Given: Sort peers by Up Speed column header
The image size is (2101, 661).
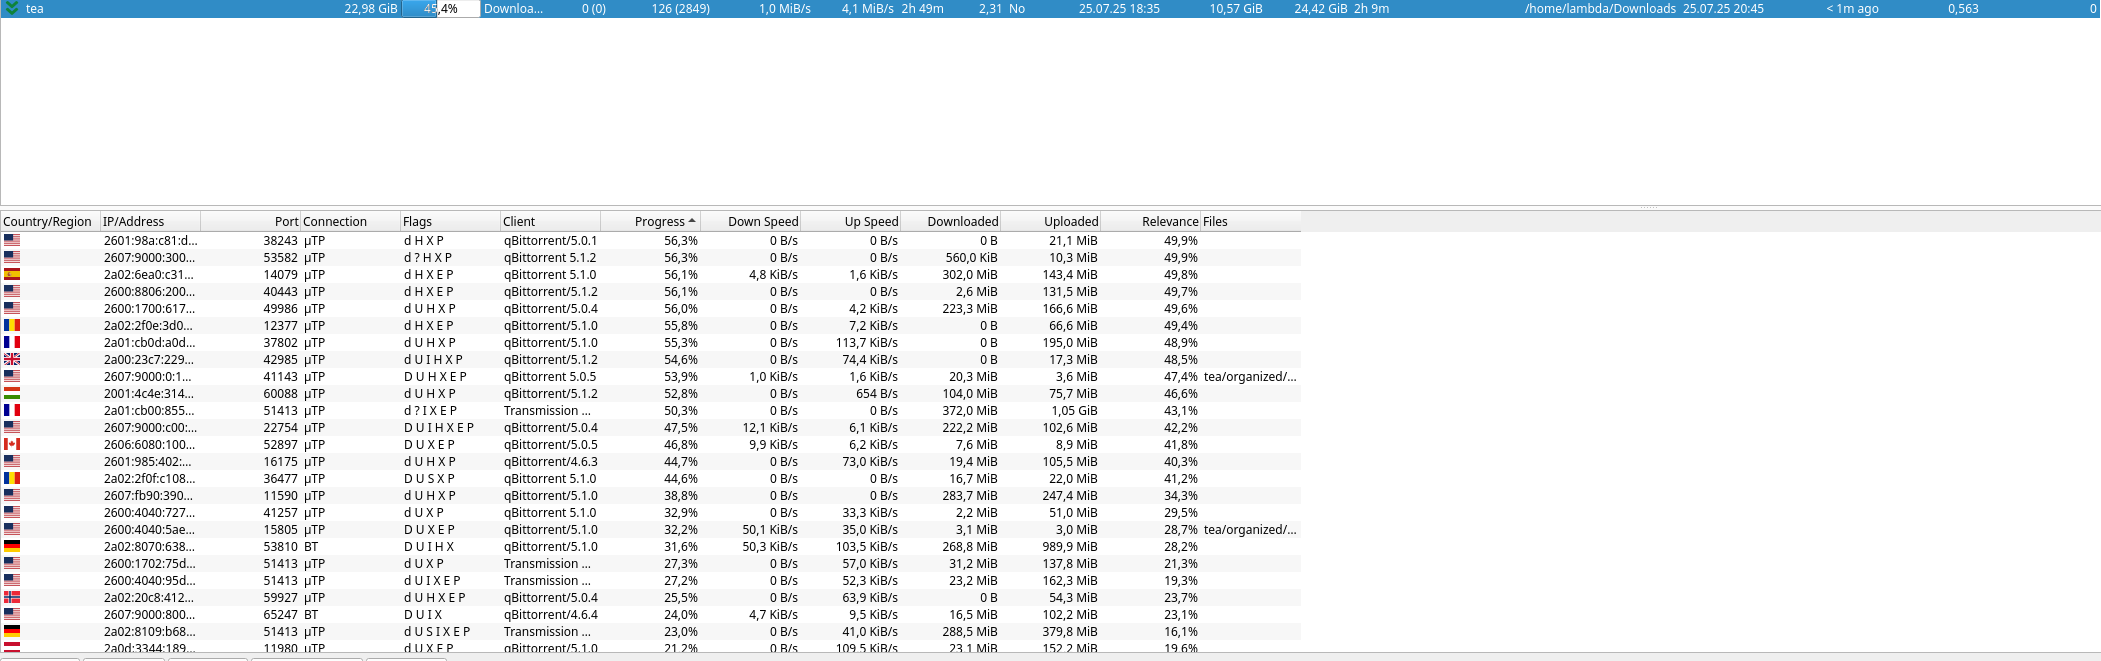Looking at the screenshot, I should pos(850,221).
